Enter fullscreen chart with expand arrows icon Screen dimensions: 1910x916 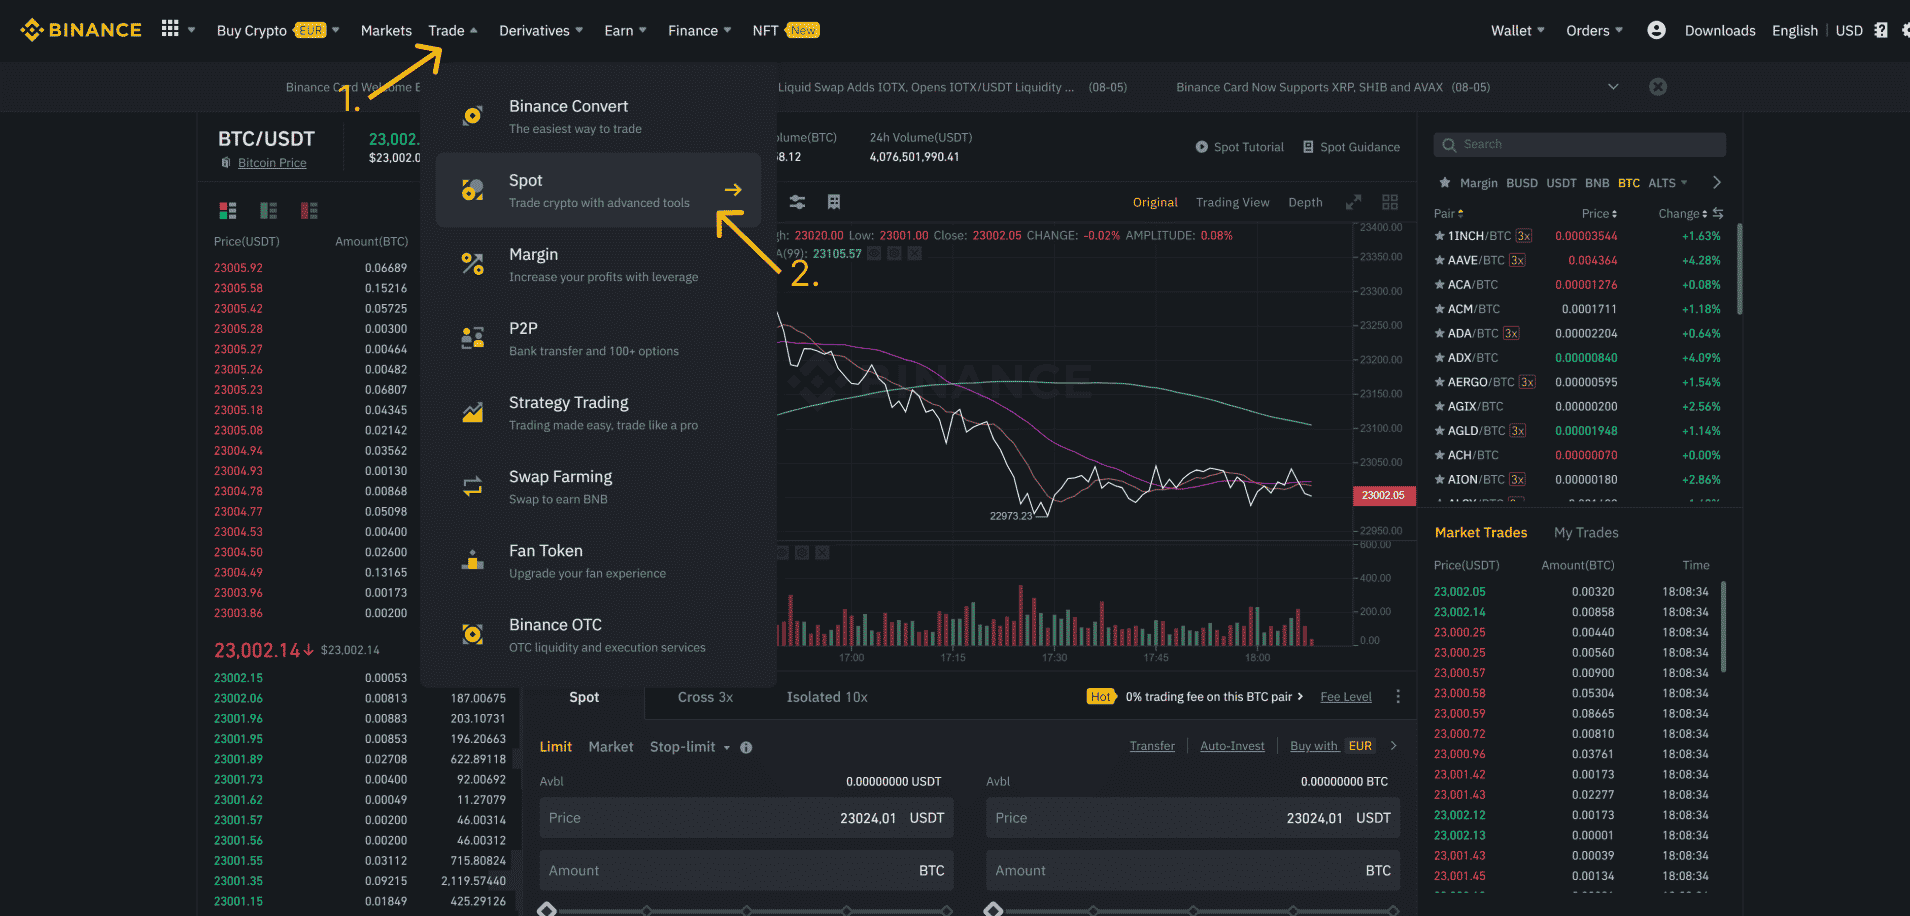tap(1353, 202)
